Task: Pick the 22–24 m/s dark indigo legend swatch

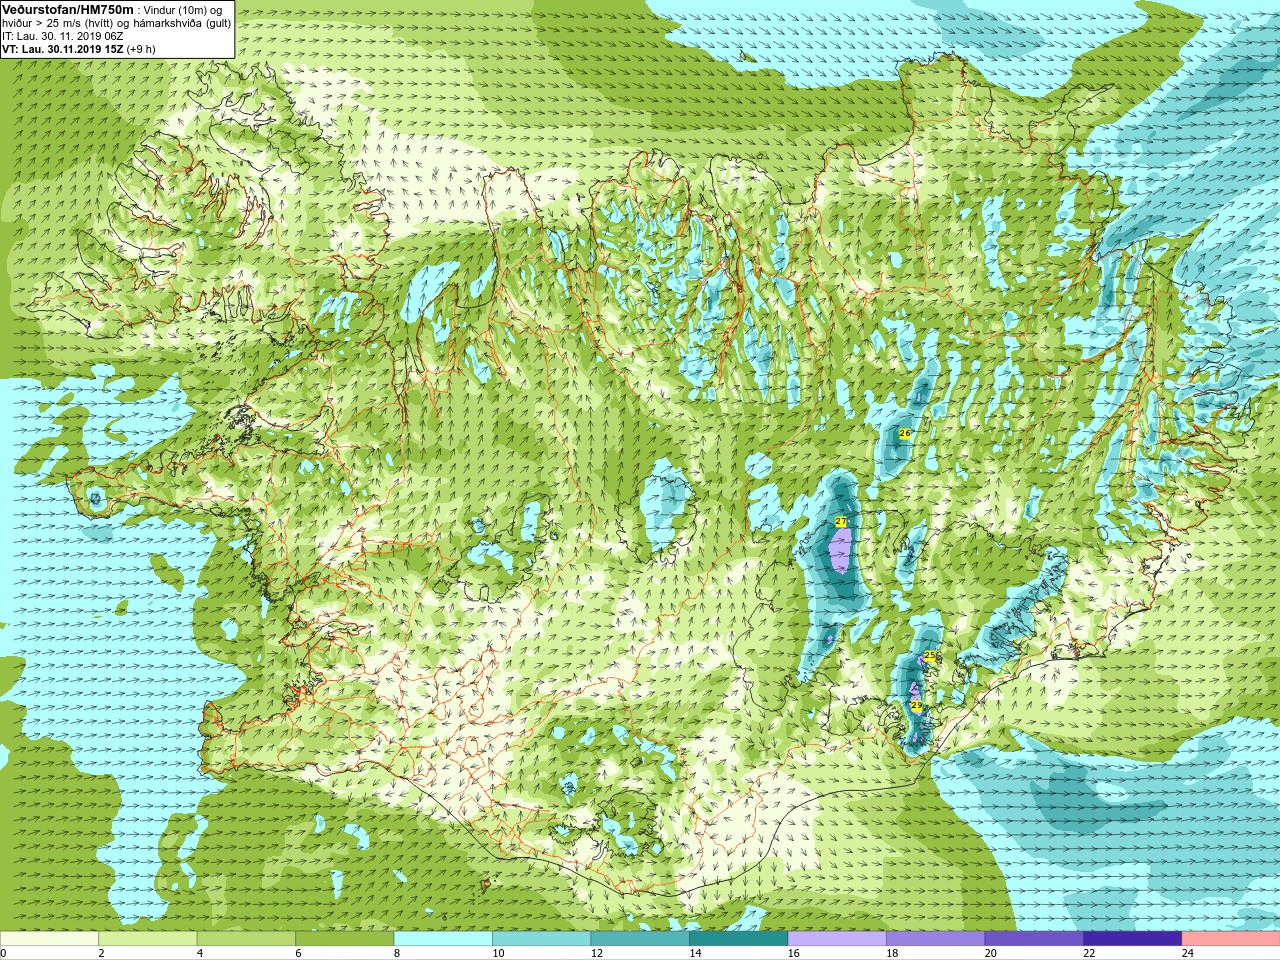Action: point(1132,939)
